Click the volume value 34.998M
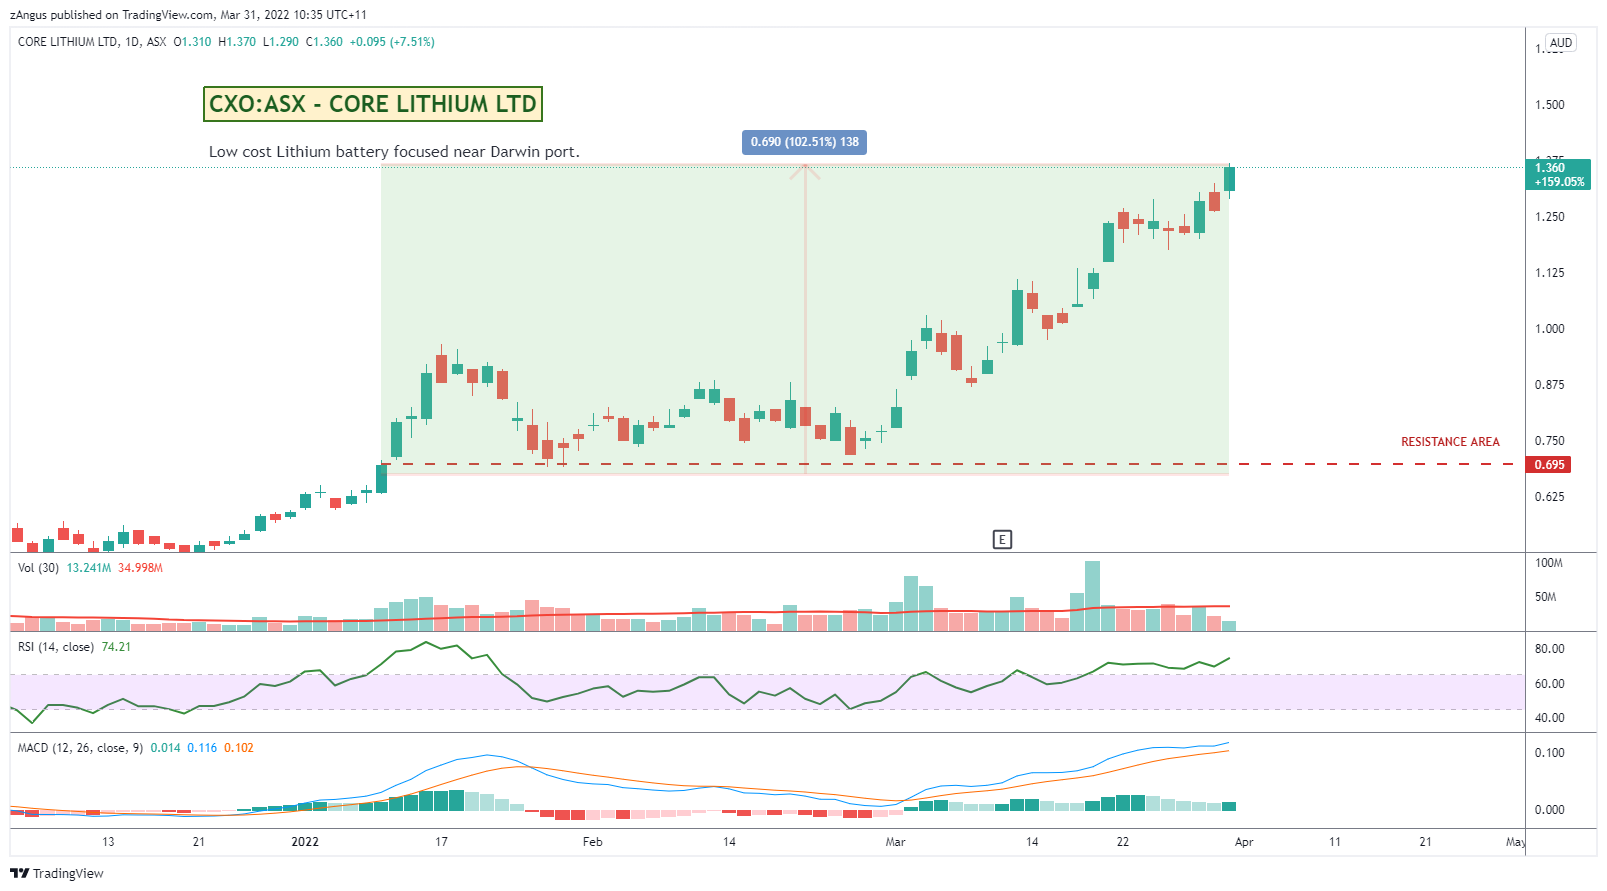The width and height of the screenshot is (1607, 891). (x=140, y=568)
